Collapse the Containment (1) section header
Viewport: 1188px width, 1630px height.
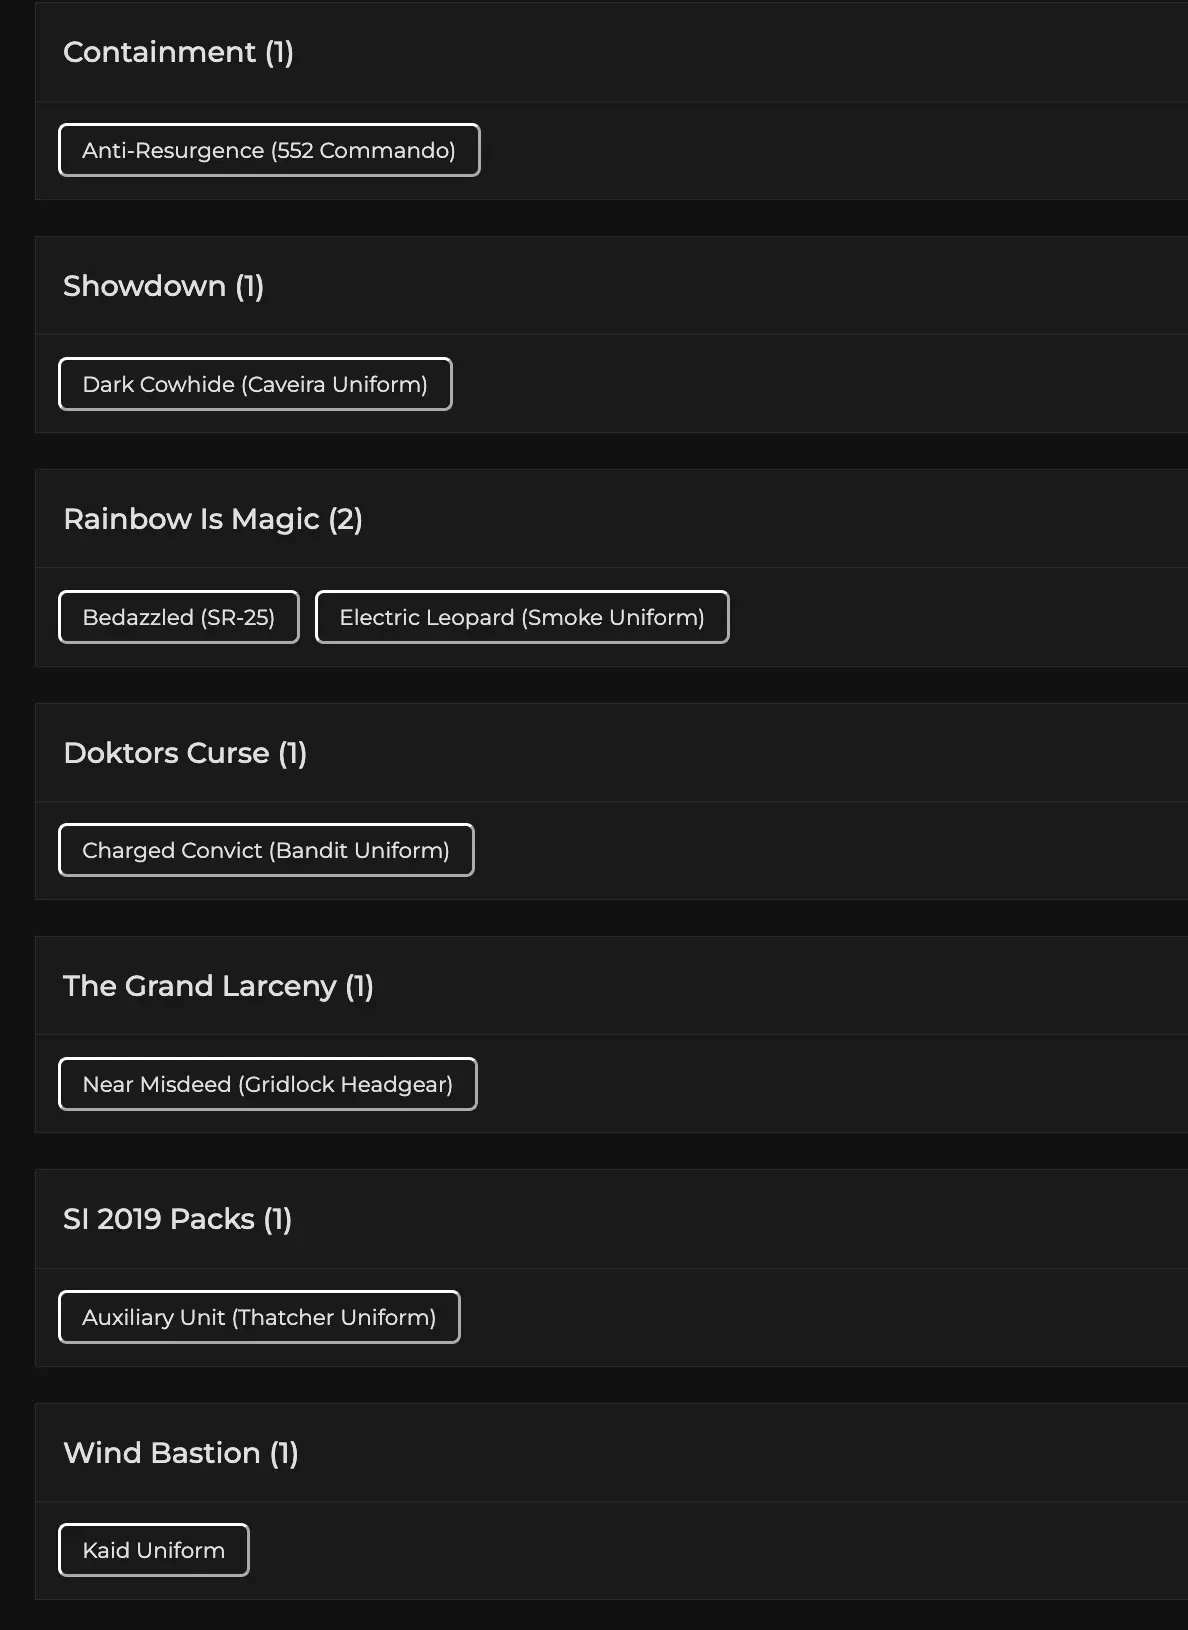pos(178,52)
